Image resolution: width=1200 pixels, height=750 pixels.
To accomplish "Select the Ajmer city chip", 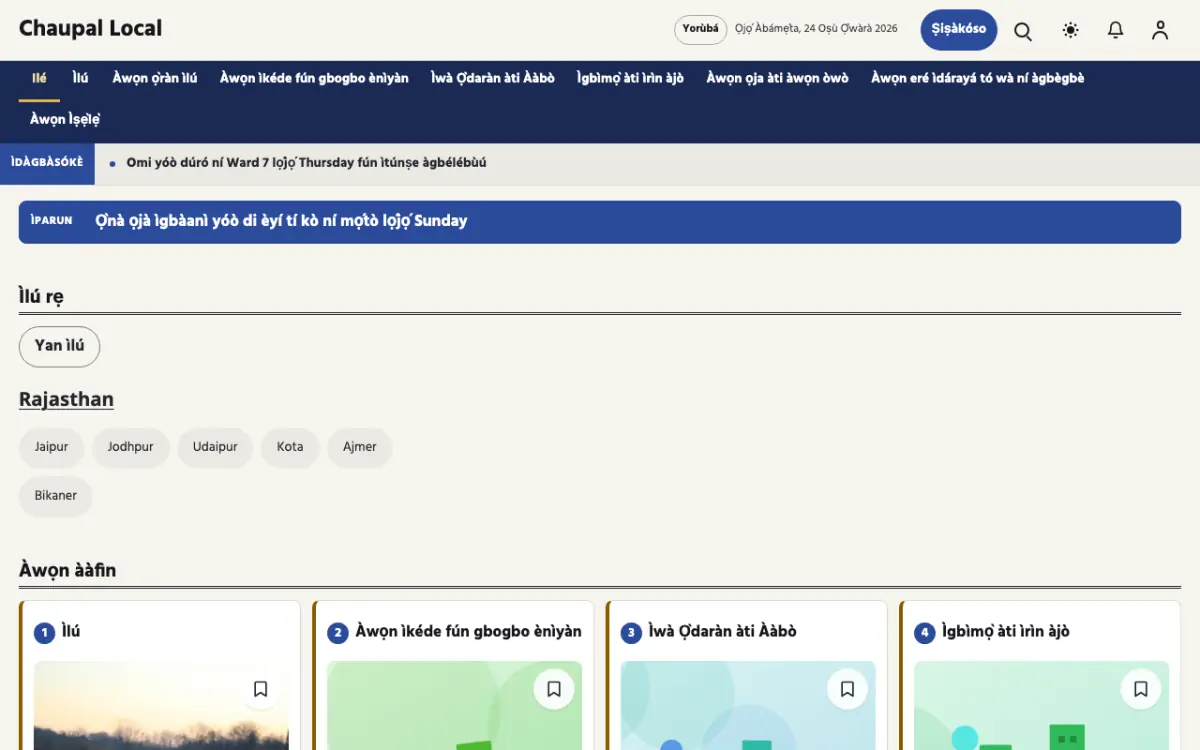I will point(360,447).
